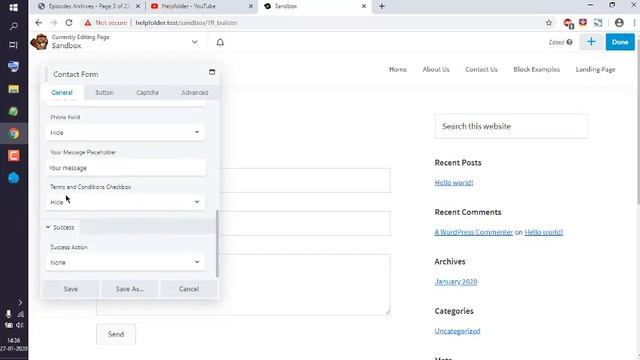Click the settings panel vertical scrollbar
The image size is (640, 360).
tap(217, 244)
